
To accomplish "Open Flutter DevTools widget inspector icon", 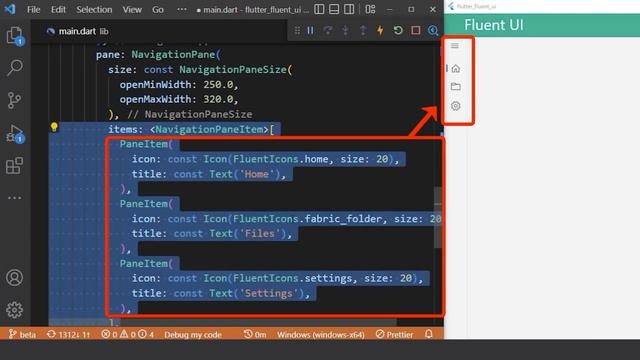I will pyautogui.click(x=433, y=31).
